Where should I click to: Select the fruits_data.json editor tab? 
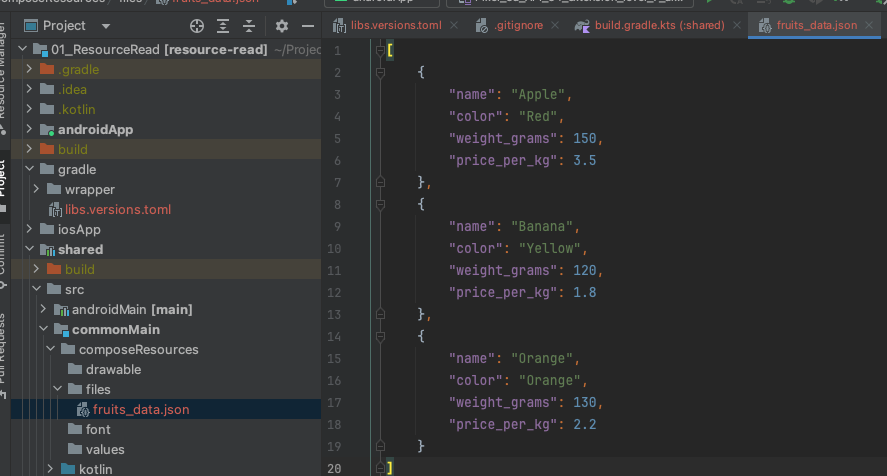pos(816,25)
